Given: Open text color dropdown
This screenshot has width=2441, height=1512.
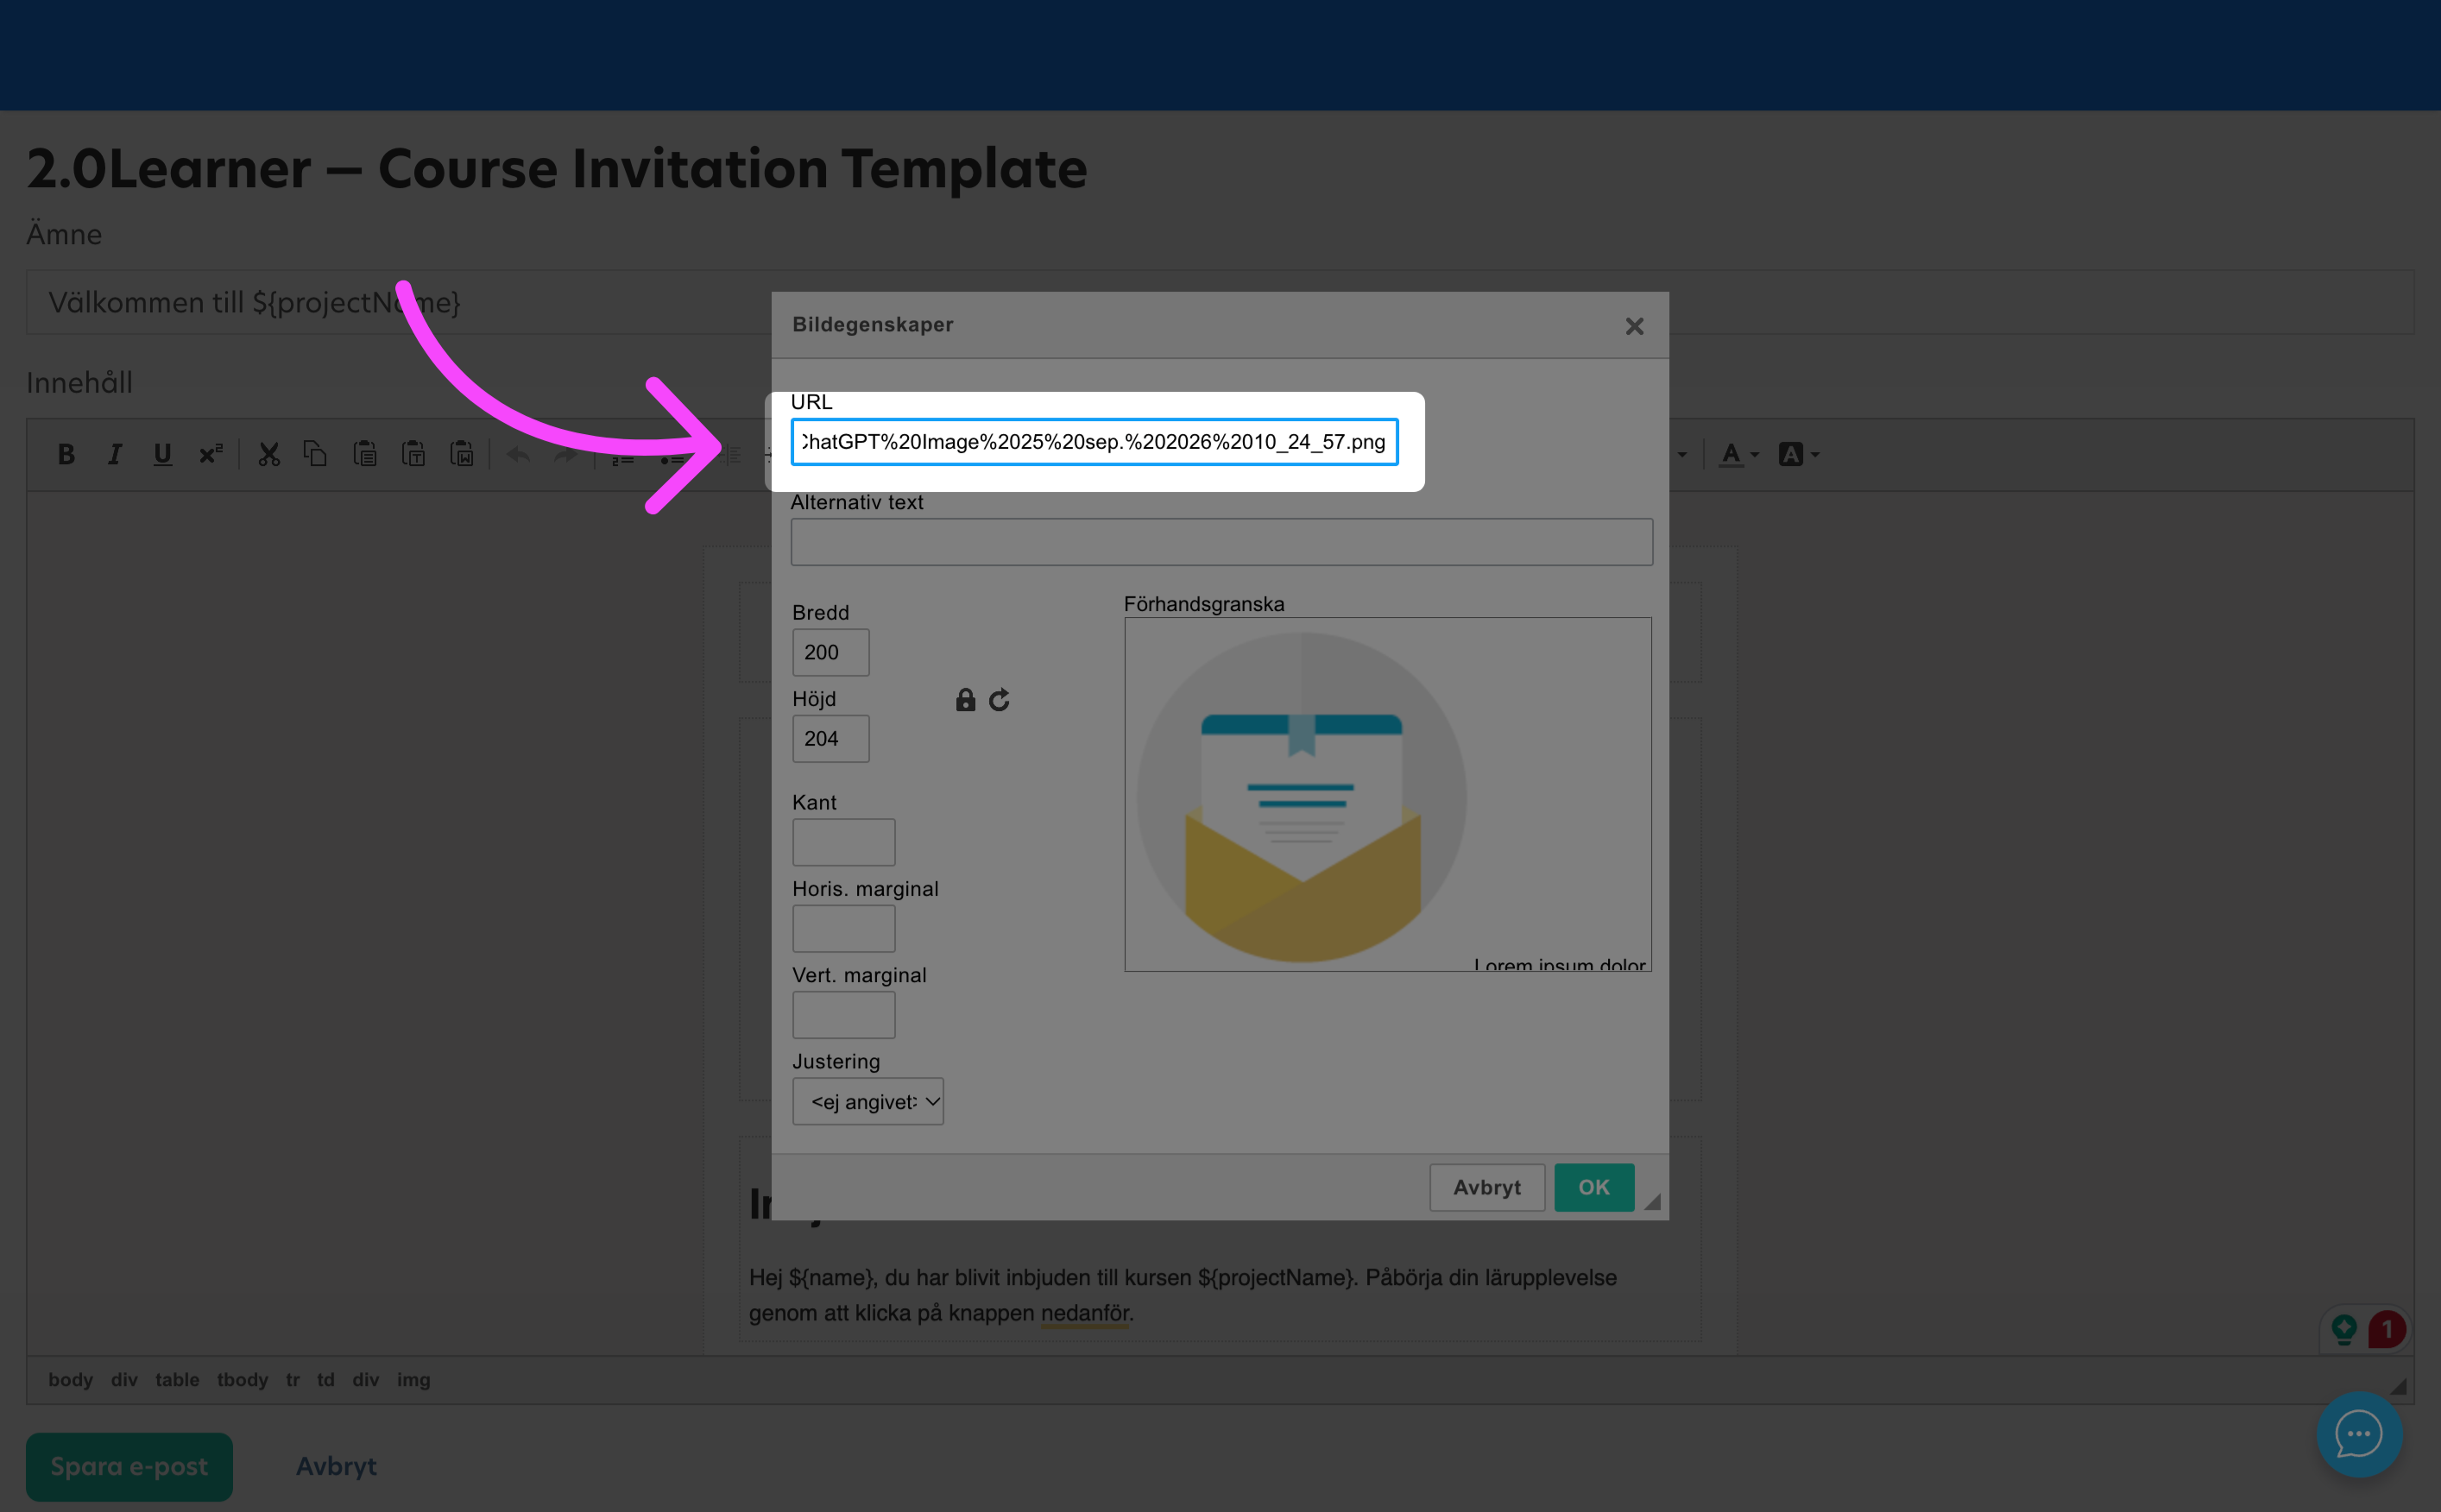Looking at the screenshot, I should click(x=1739, y=455).
